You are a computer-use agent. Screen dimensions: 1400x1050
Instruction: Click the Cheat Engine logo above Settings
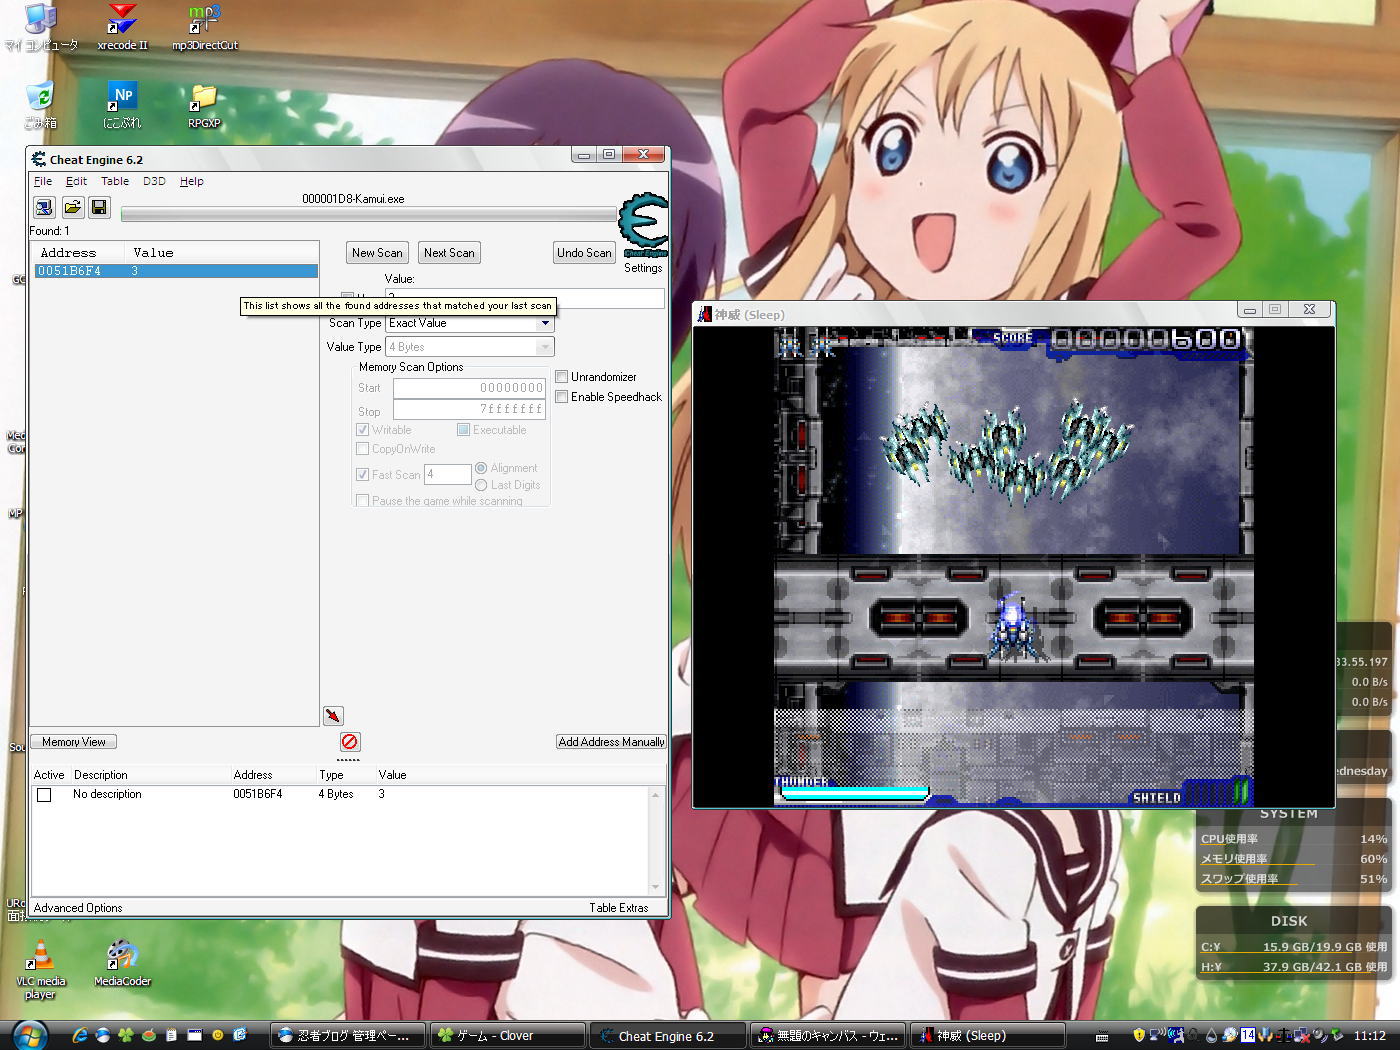[643, 225]
